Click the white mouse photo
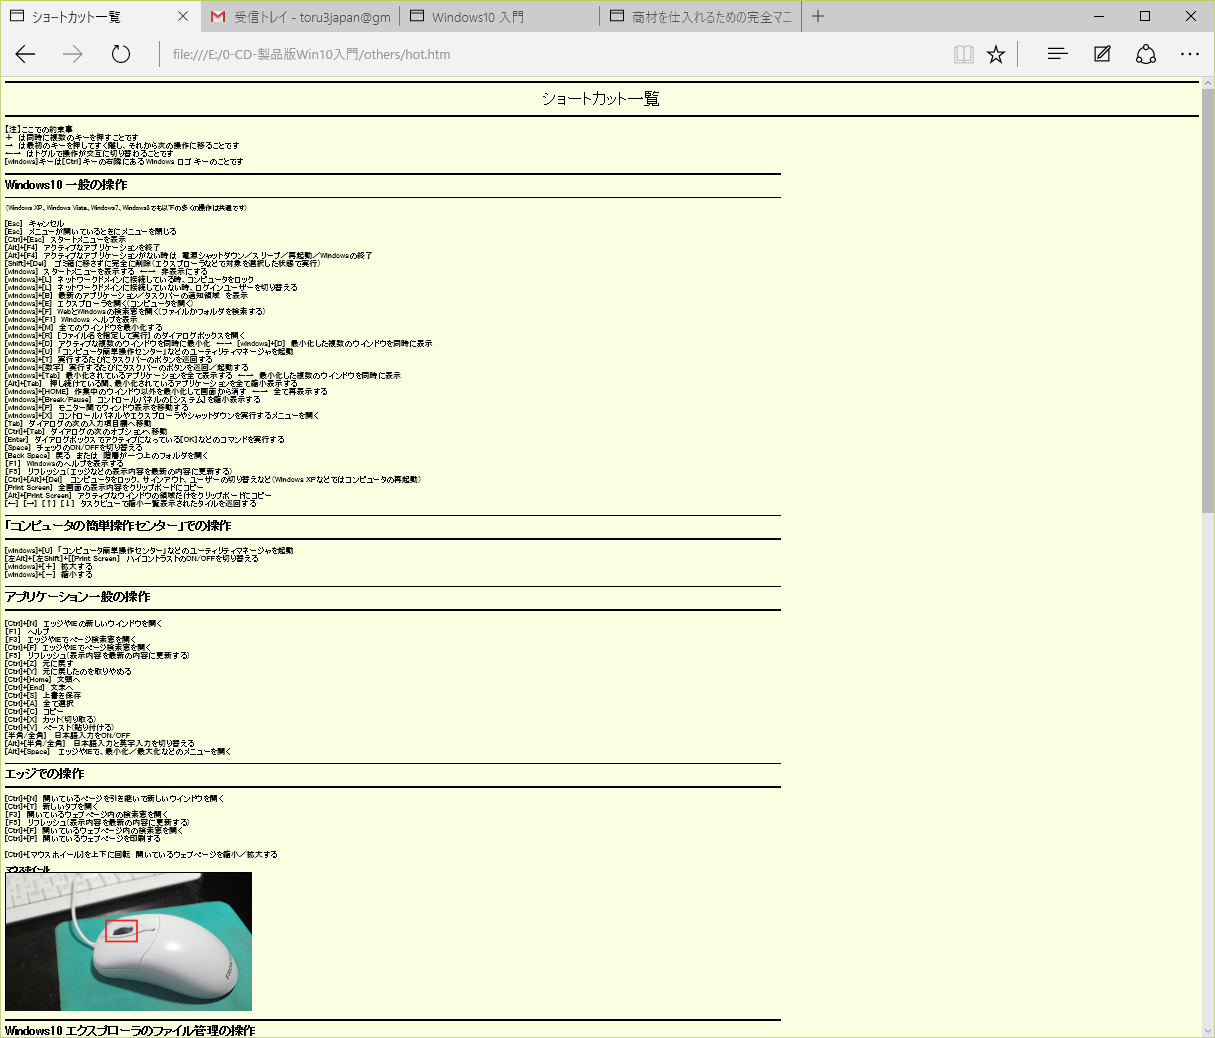The image size is (1215, 1038). click(x=129, y=941)
